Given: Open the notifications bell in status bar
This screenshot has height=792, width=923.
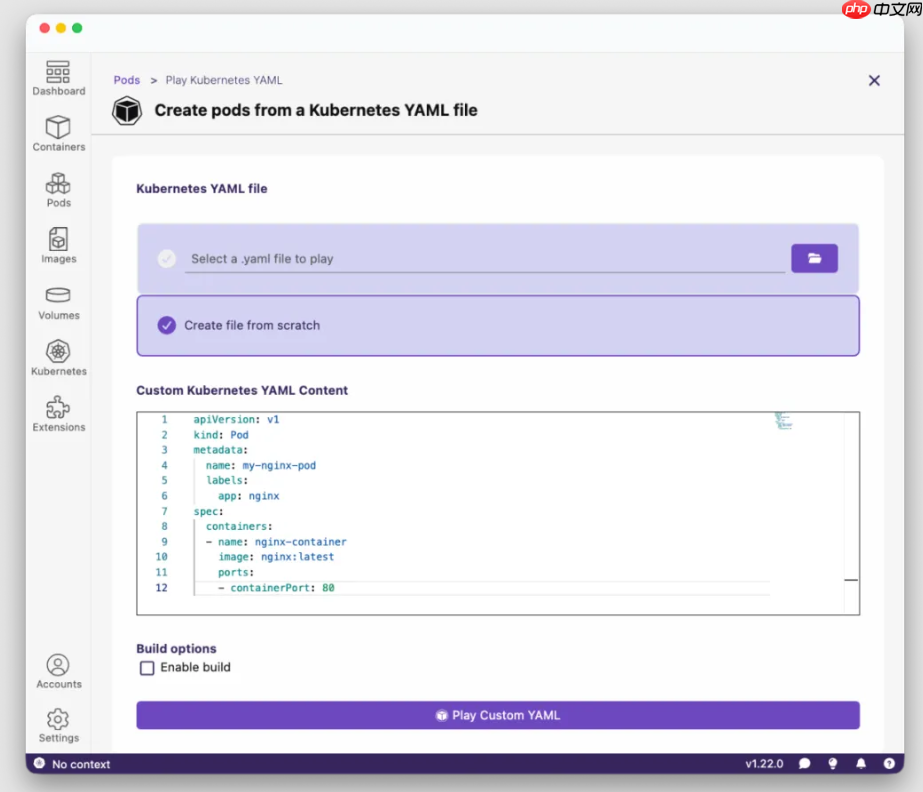Looking at the screenshot, I should pyautogui.click(x=861, y=763).
